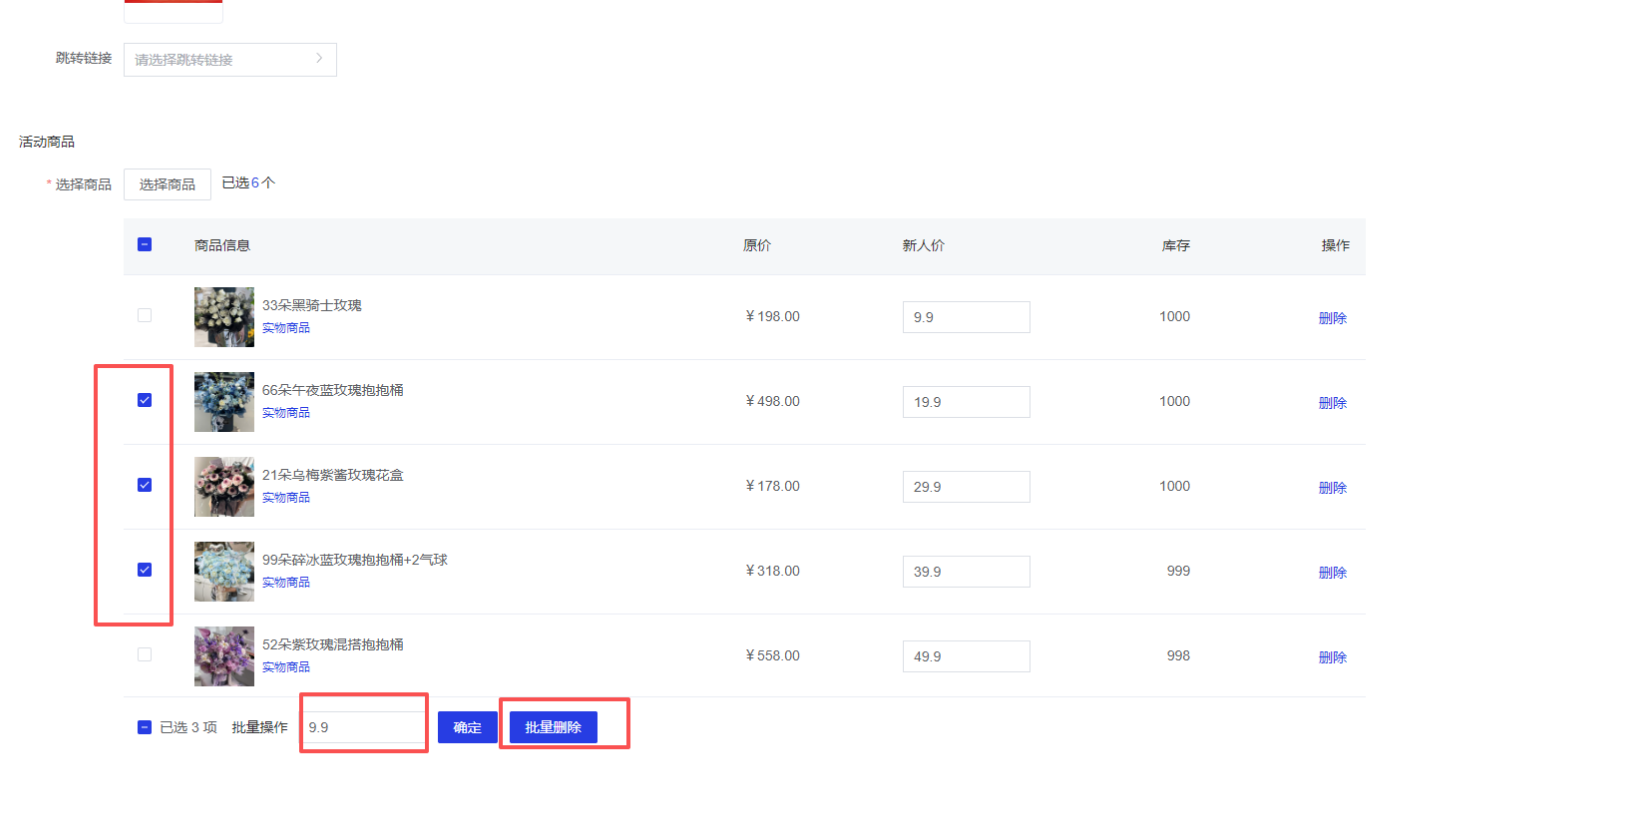This screenshot has height=814, width=1648.
Task: Check the 52朵紫玫瑰混搭抱抱桶 row checkbox
Action: coord(145,655)
